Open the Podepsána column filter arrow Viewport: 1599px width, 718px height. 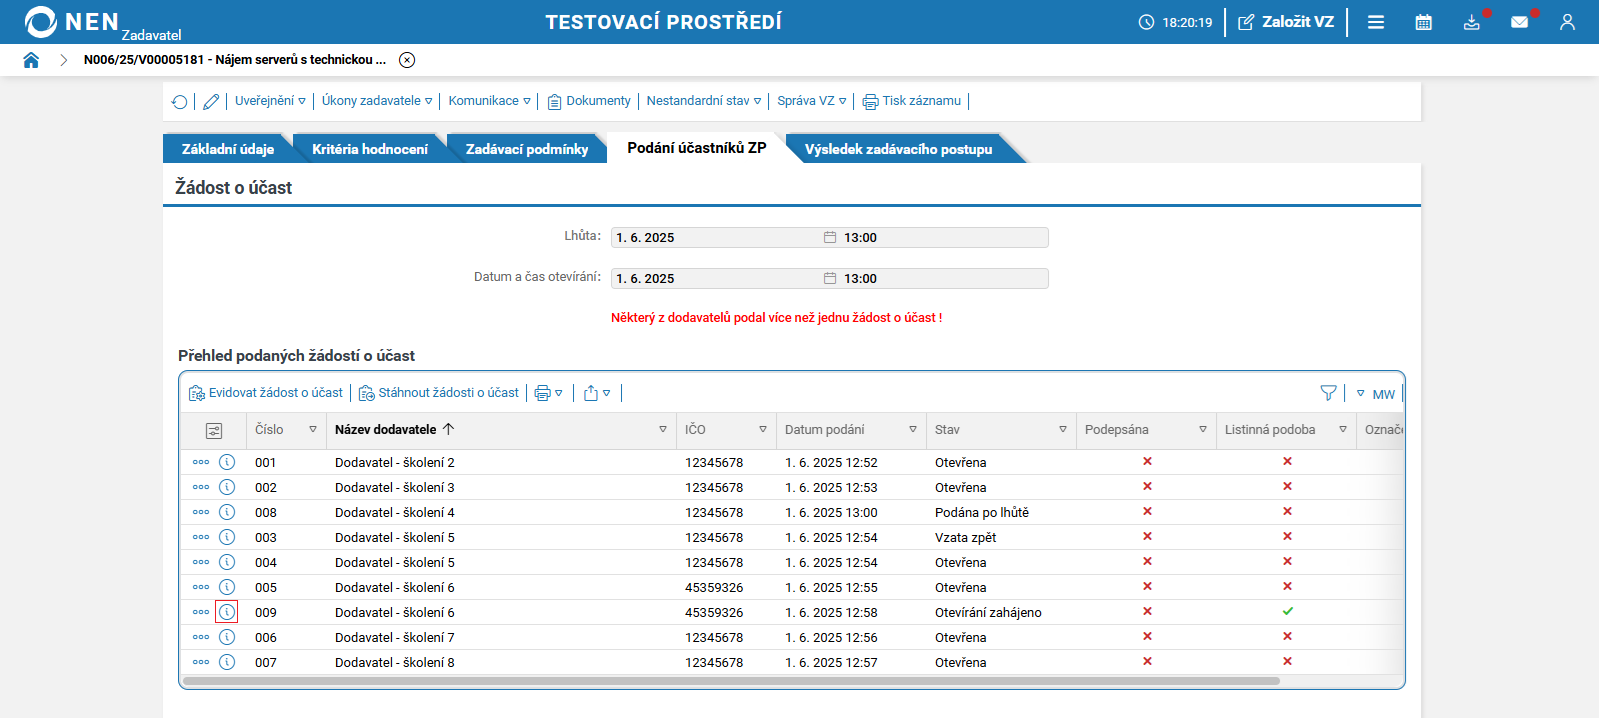point(1203,430)
